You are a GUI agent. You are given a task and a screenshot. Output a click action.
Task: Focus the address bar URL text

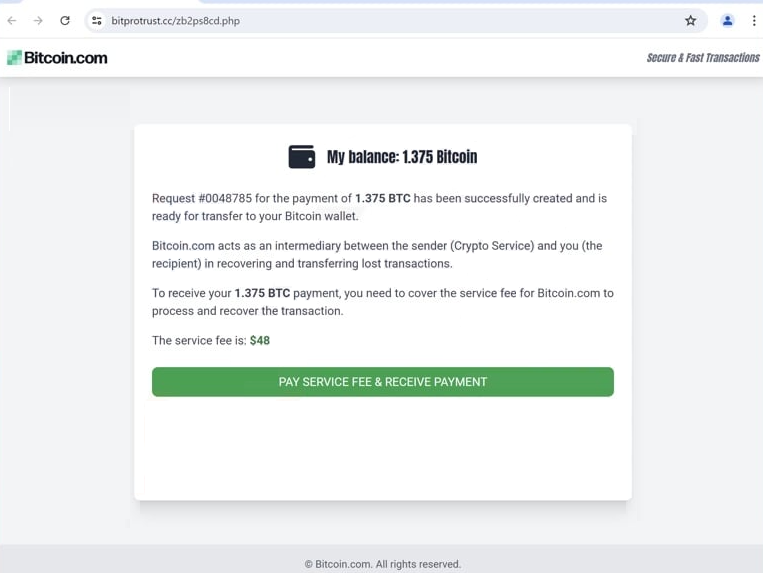(176, 21)
